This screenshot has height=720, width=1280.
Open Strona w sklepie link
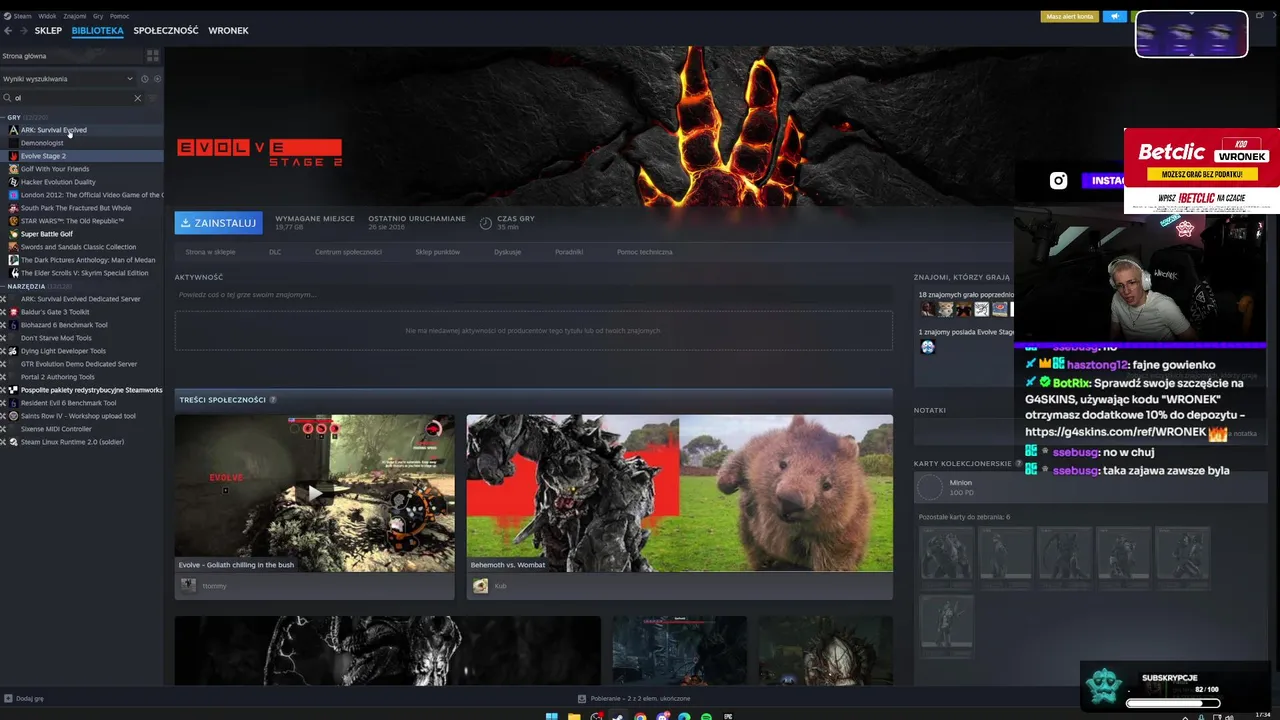click(210, 252)
